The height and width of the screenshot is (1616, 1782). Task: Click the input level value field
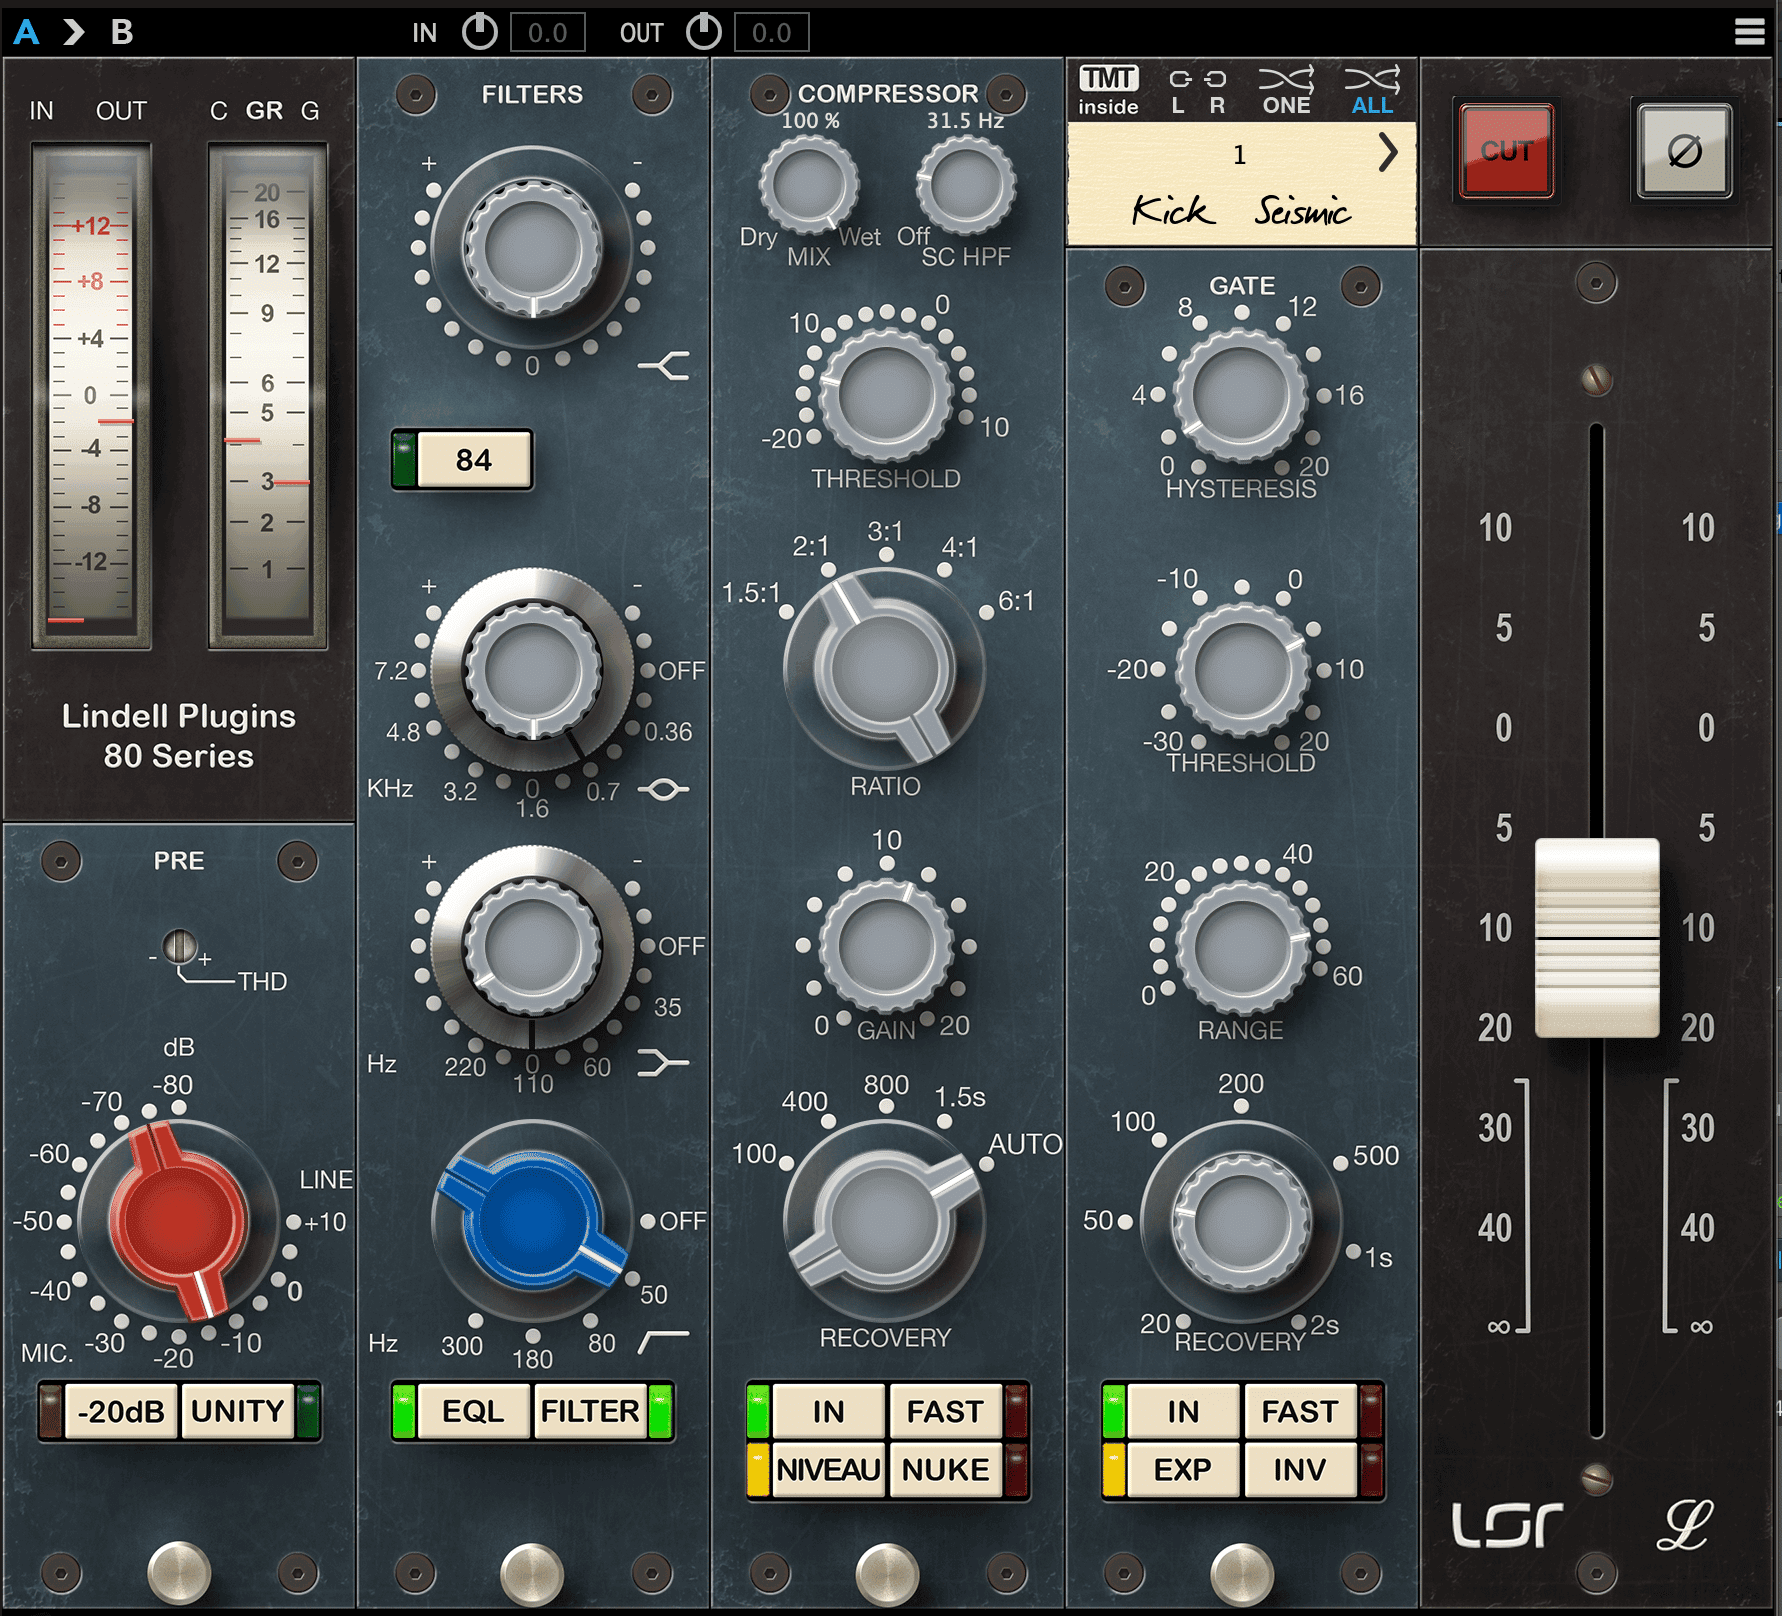[x=547, y=33]
